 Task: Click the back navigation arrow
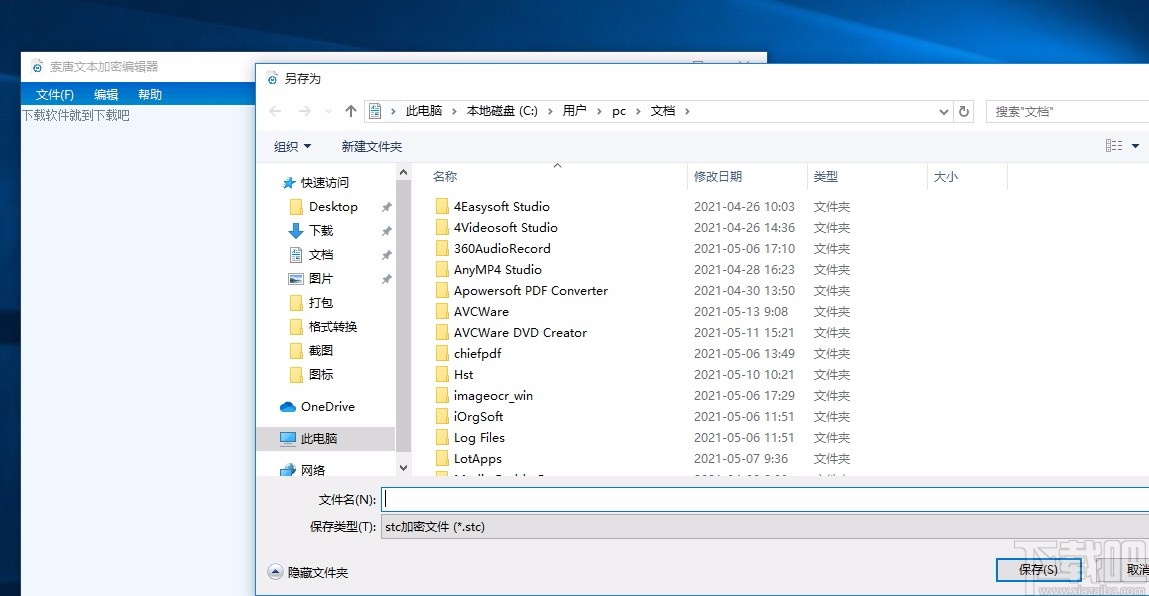point(275,111)
